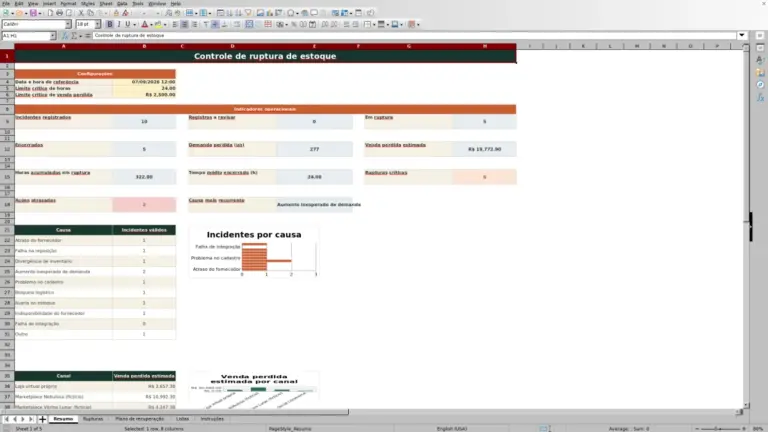Open the Navigator sidebar icon
The width and height of the screenshot is (768, 432).
pyautogui.click(x=760, y=85)
